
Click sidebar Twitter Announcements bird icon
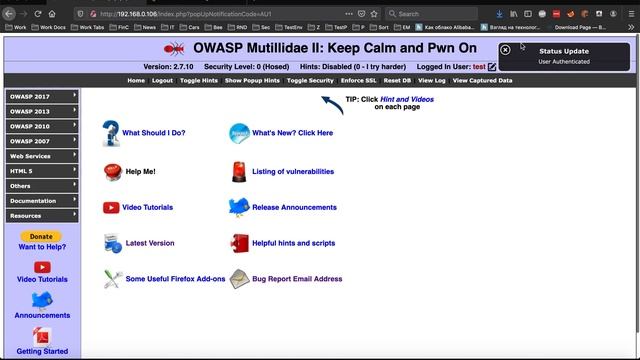[42, 301]
